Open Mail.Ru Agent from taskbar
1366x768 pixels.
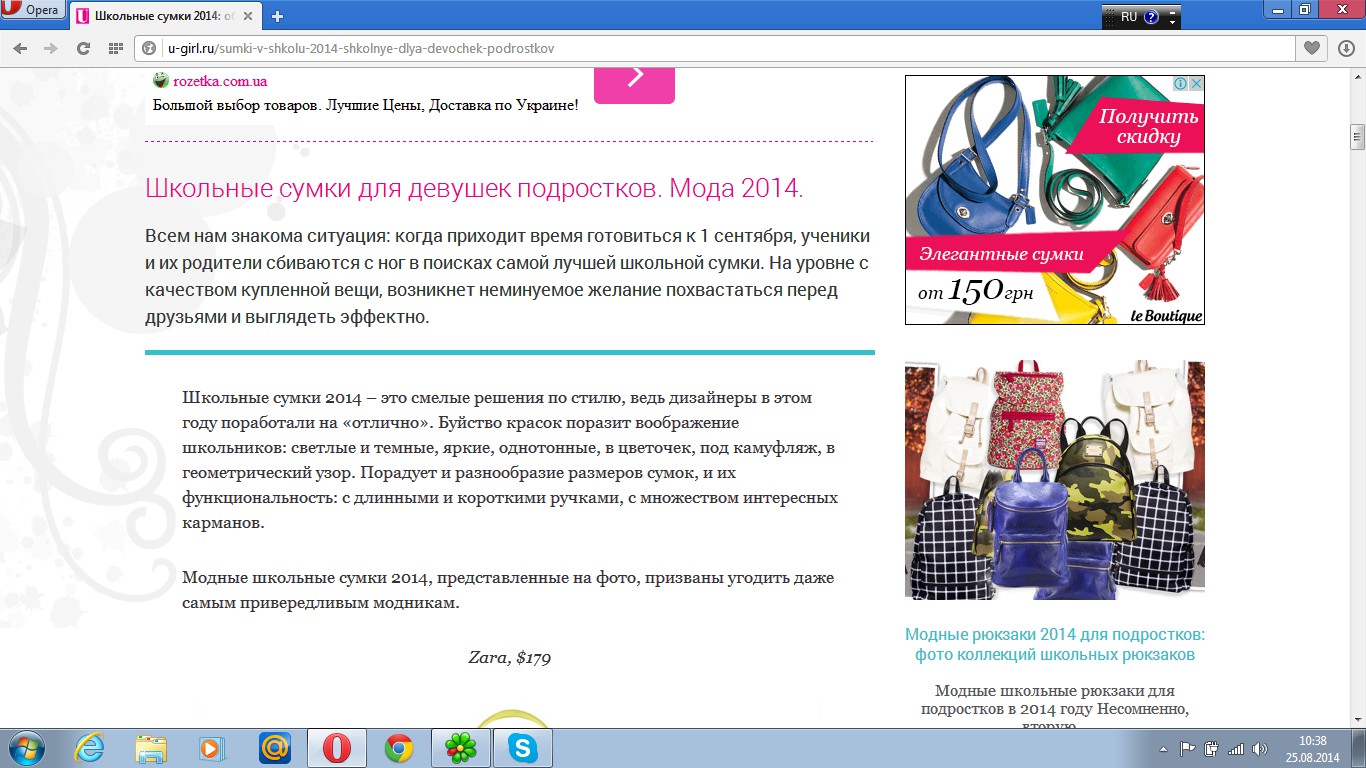[x=274, y=748]
